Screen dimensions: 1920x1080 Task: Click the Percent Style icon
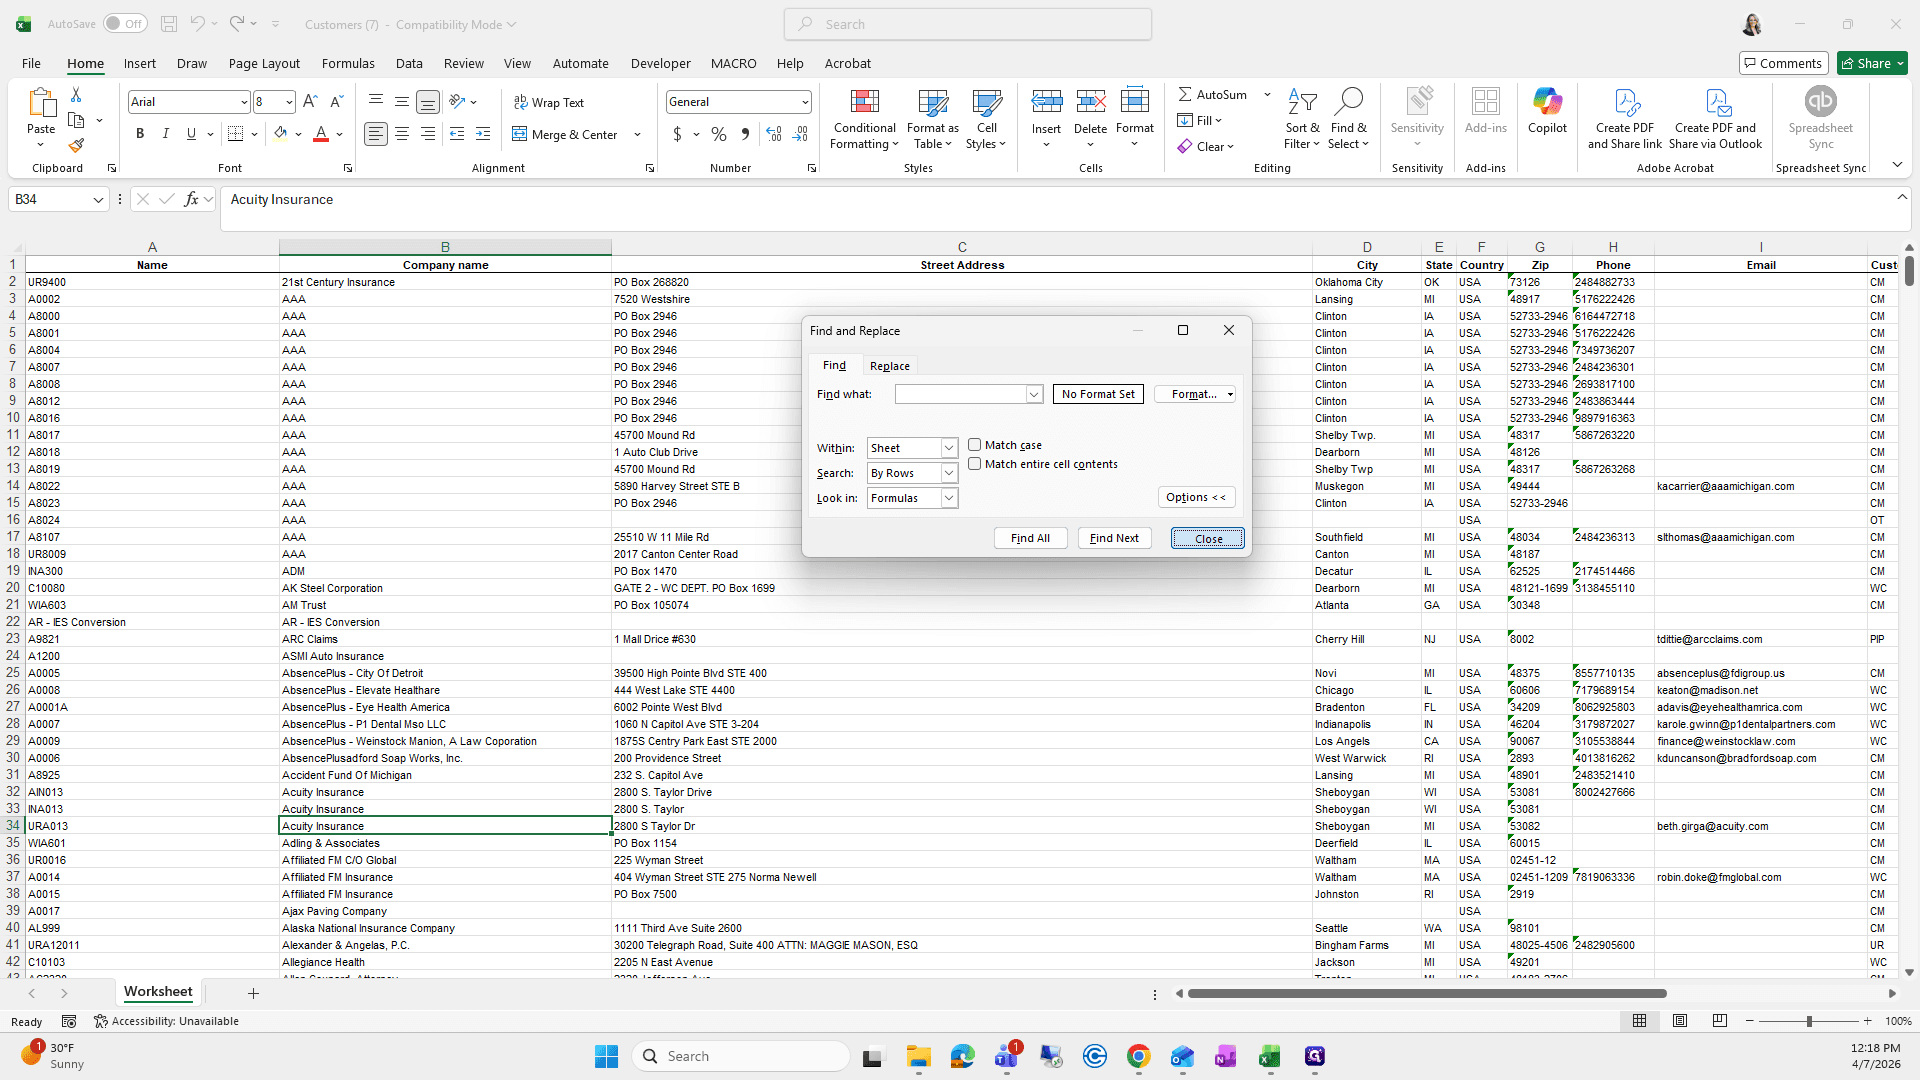719,134
